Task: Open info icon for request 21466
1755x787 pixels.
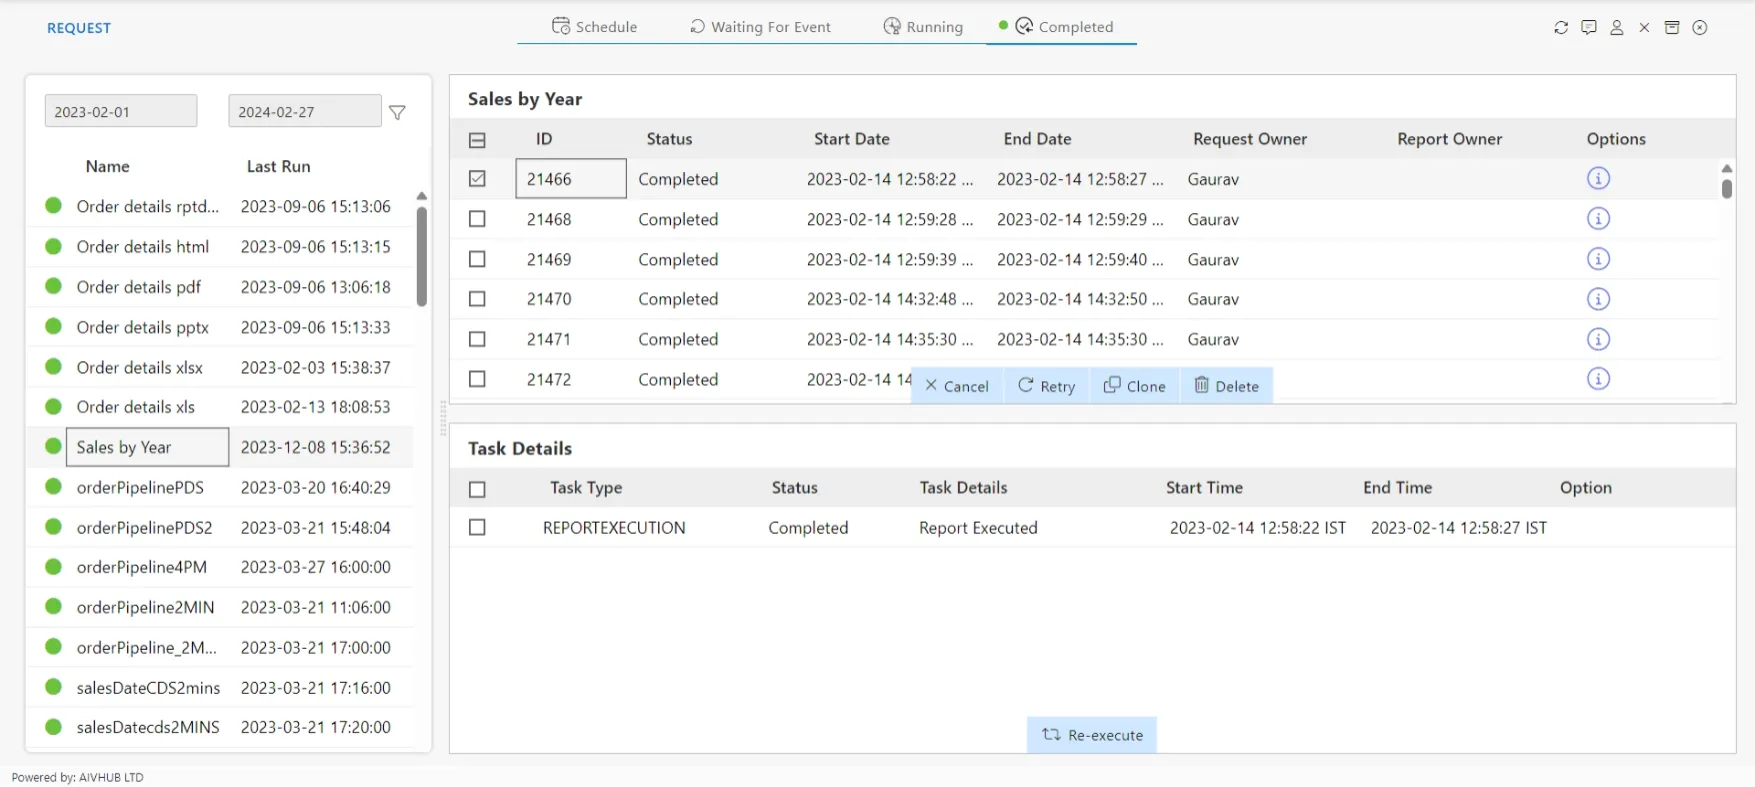Action: [x=1598, y=179]
